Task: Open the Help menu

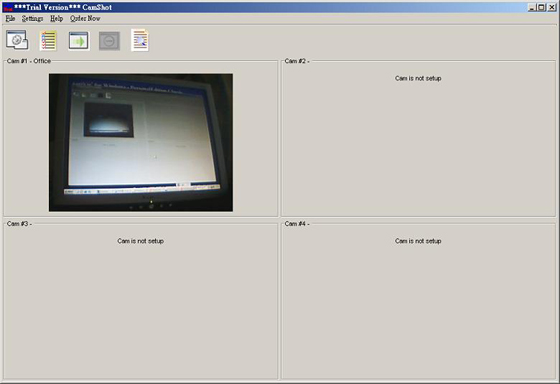Action: 56,19
